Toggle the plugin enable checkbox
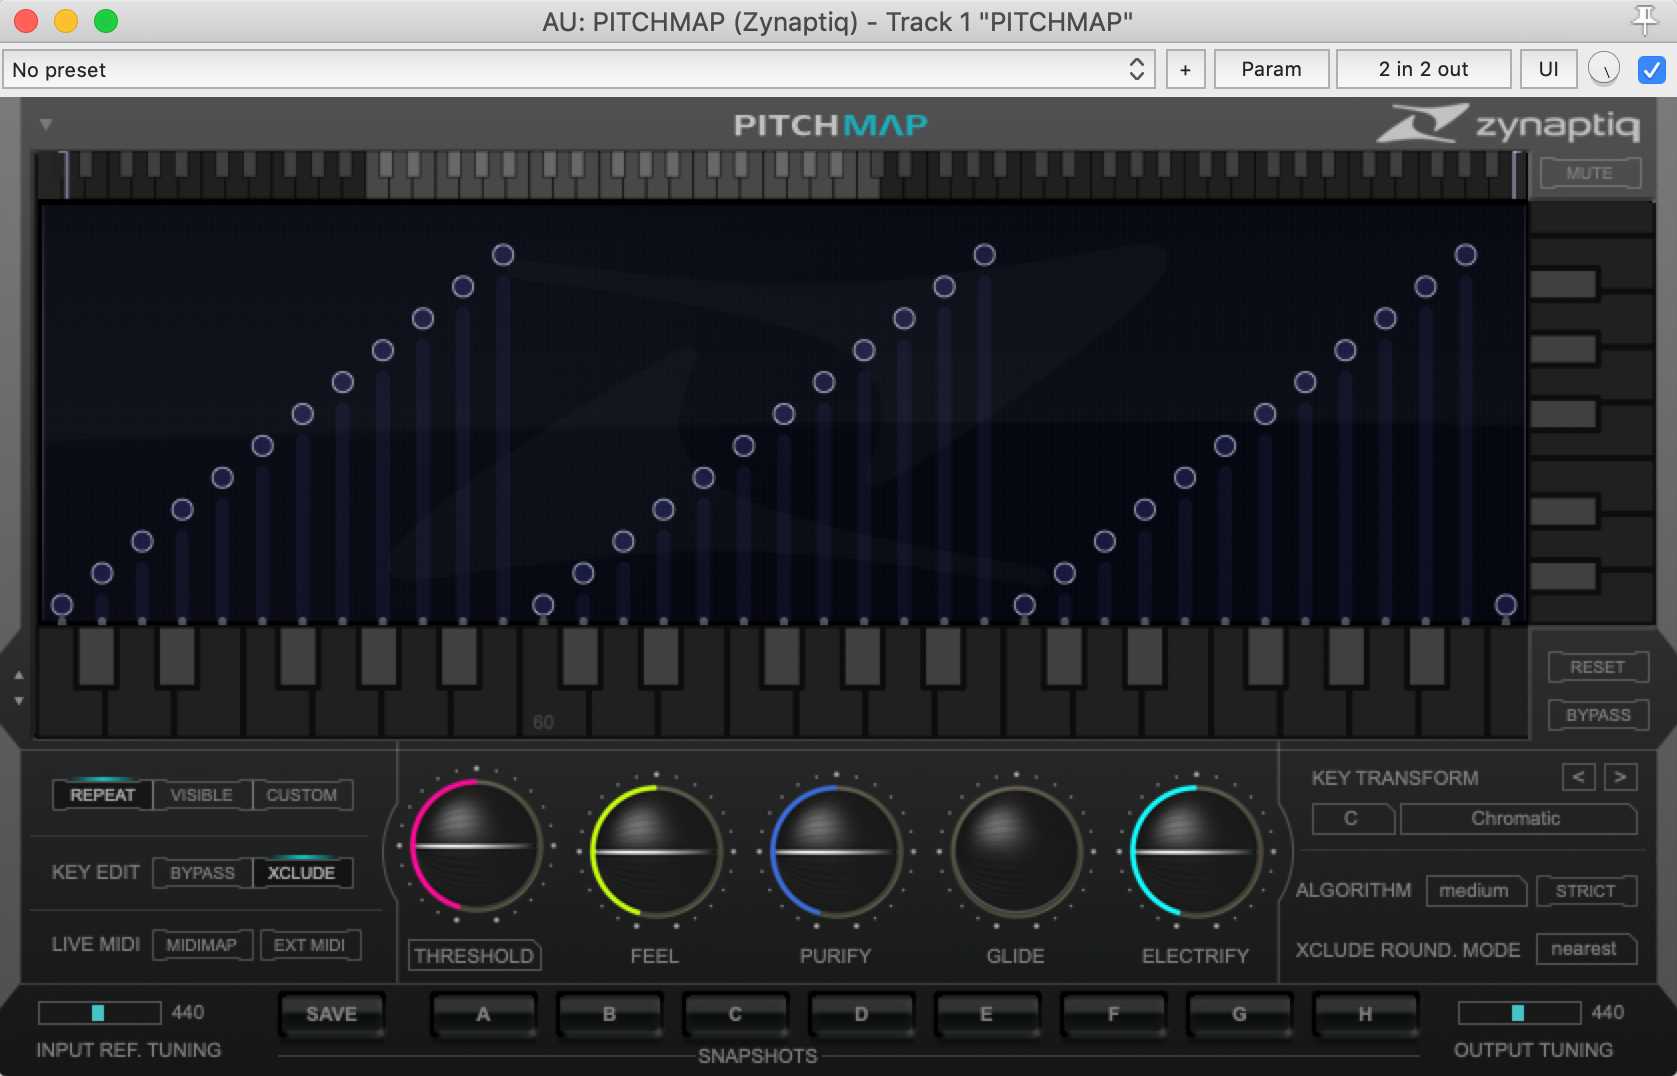The image size is (1677, 1076). (x=1651, y=69)
